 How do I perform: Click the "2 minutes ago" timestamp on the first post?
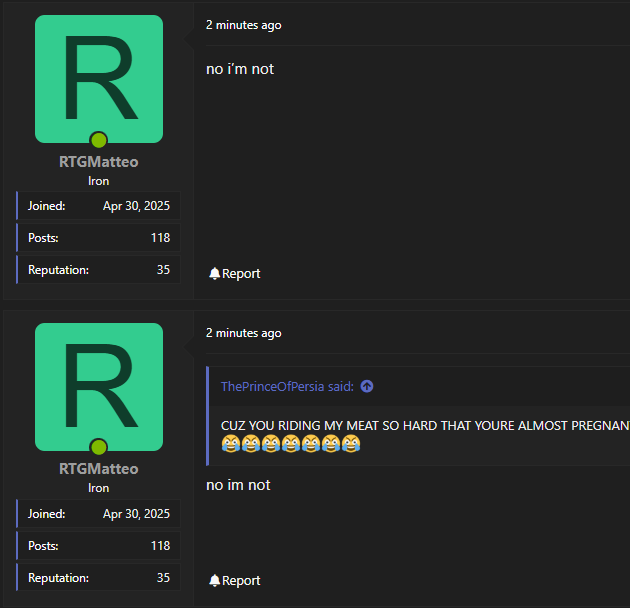(243, 25)
